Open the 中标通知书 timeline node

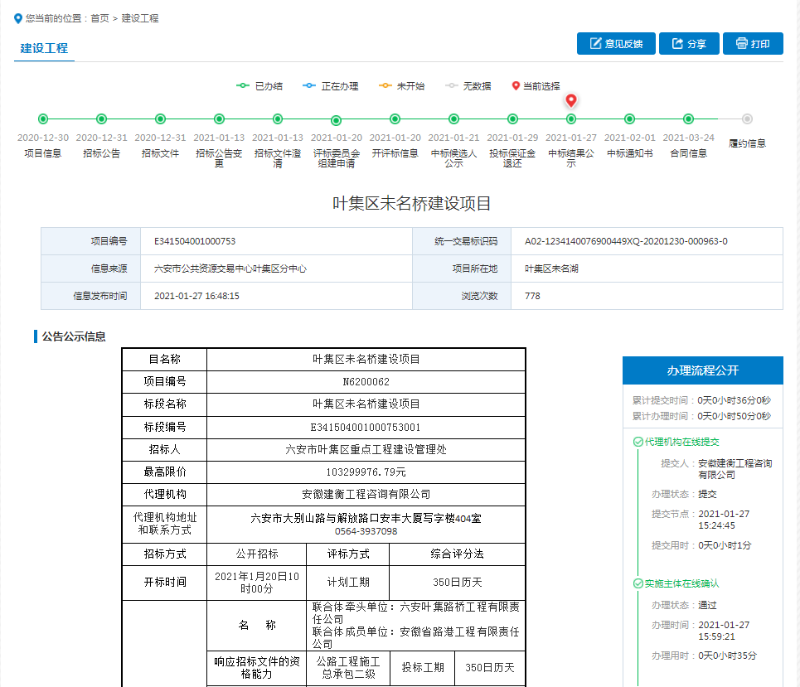[x=630, y=119]
